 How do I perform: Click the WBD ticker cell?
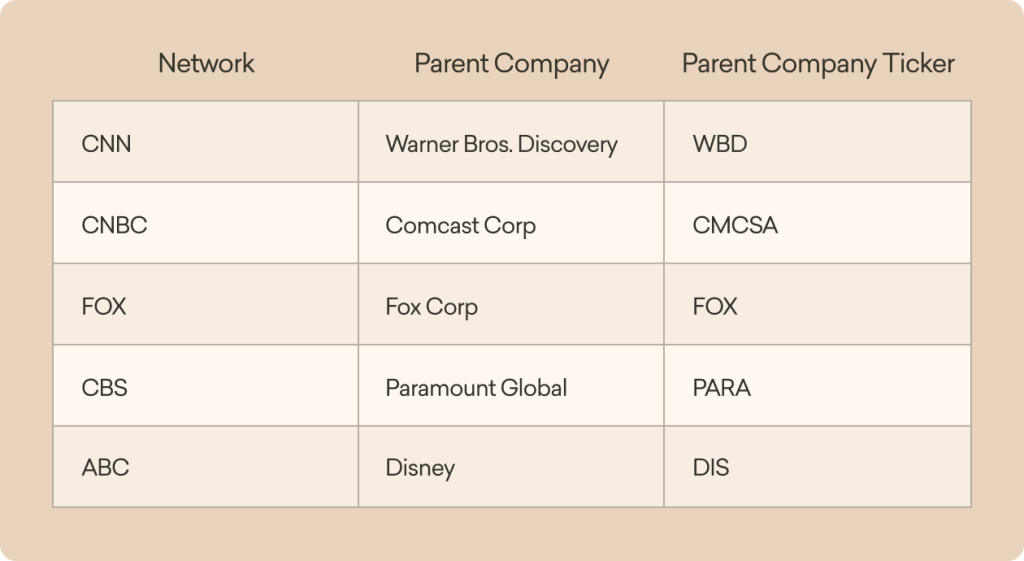coord(818,142)
